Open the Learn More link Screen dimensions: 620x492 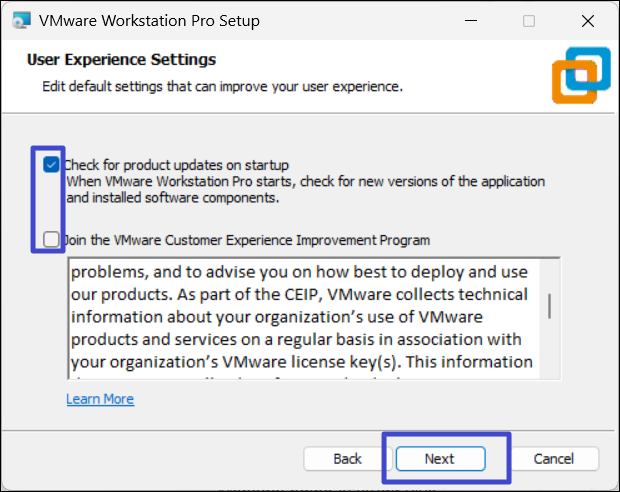click(100, 399)
